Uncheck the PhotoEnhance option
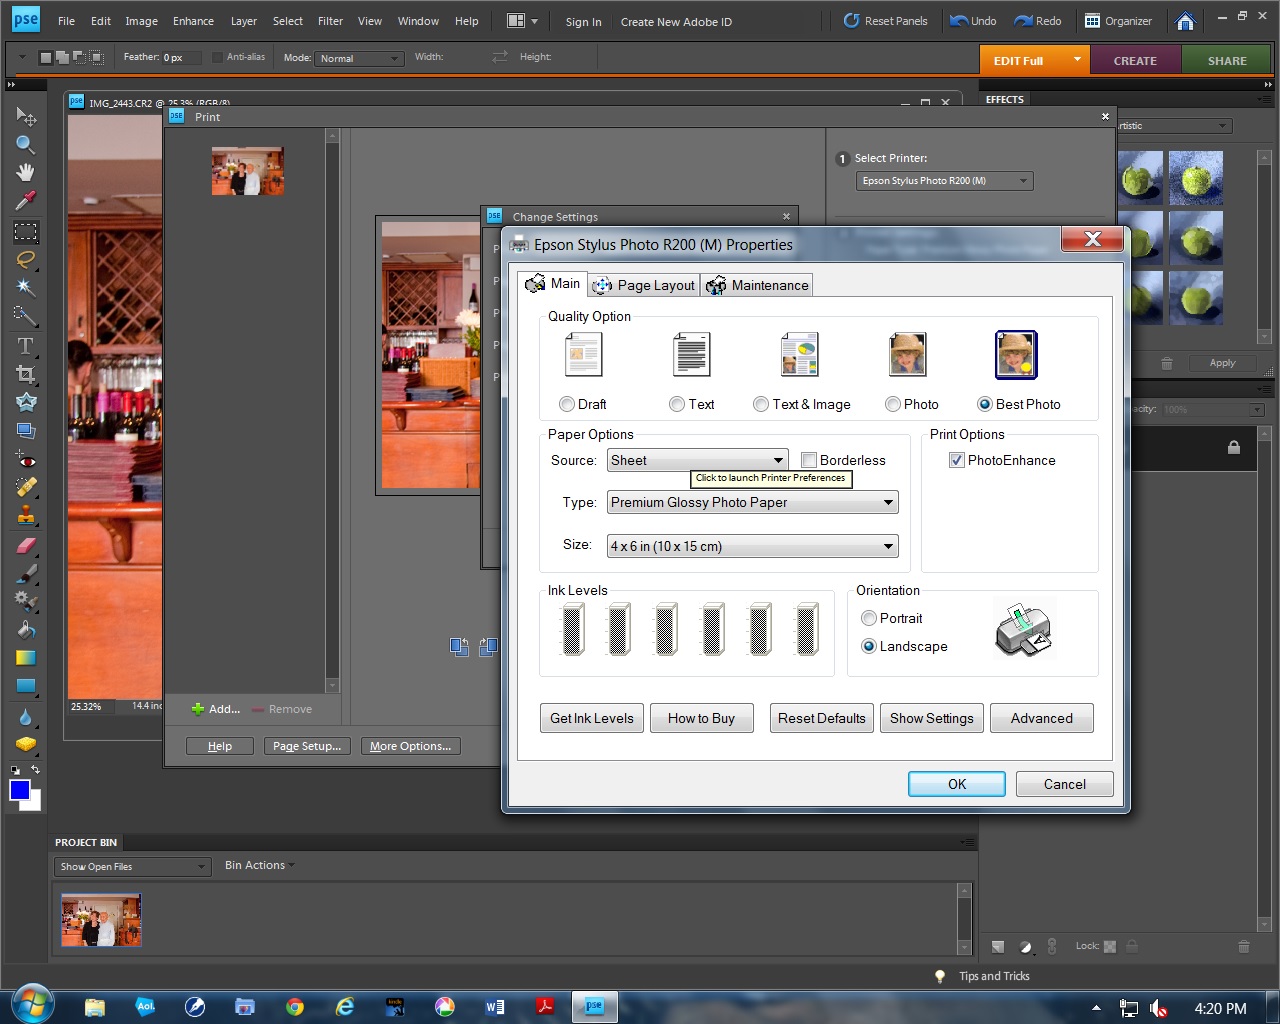 point(957,460)
